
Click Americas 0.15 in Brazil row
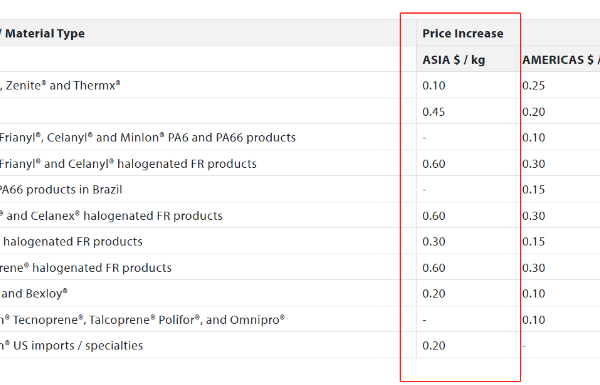533,190
